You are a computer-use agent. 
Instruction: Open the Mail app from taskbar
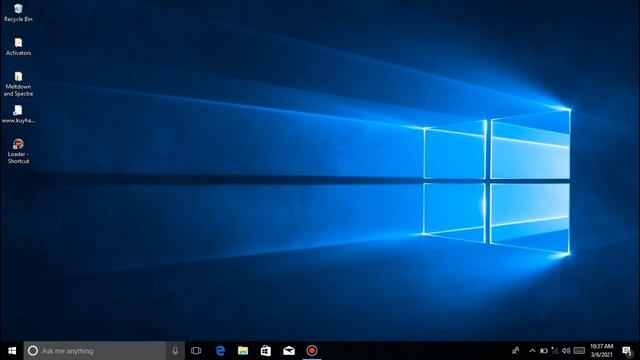point(289,351)
